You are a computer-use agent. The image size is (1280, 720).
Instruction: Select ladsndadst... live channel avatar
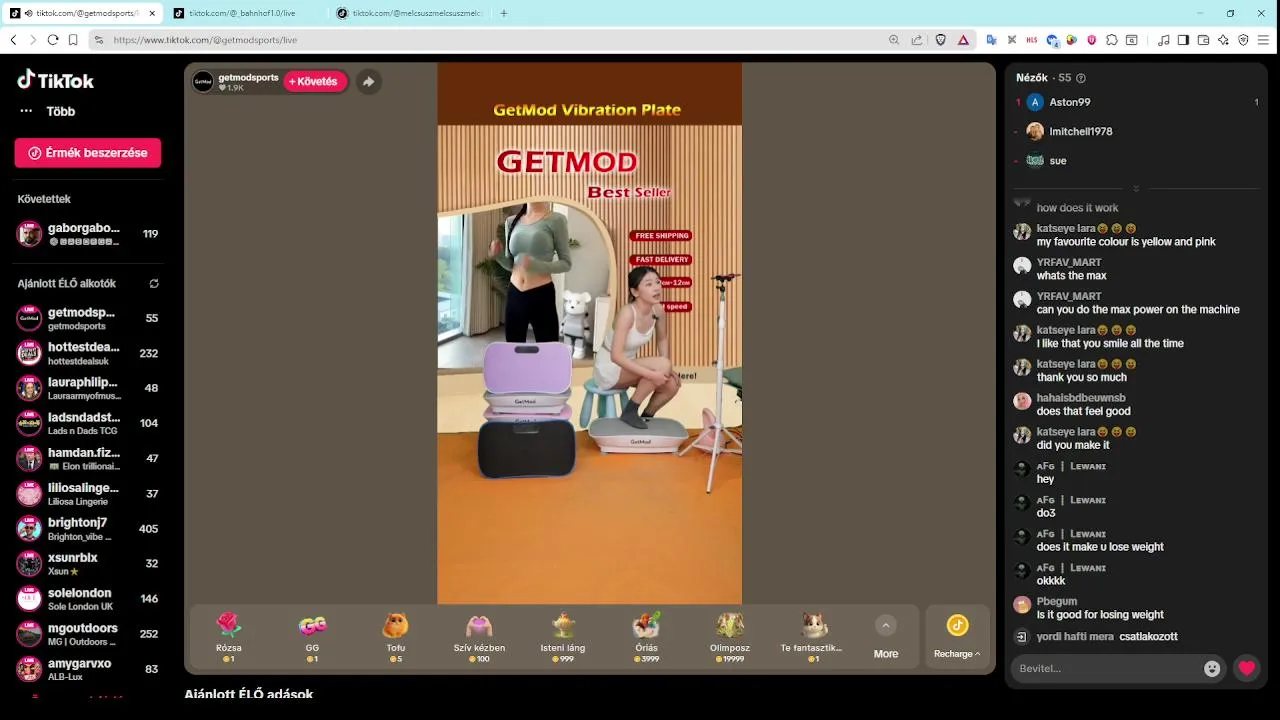click(x=29, y=423)
